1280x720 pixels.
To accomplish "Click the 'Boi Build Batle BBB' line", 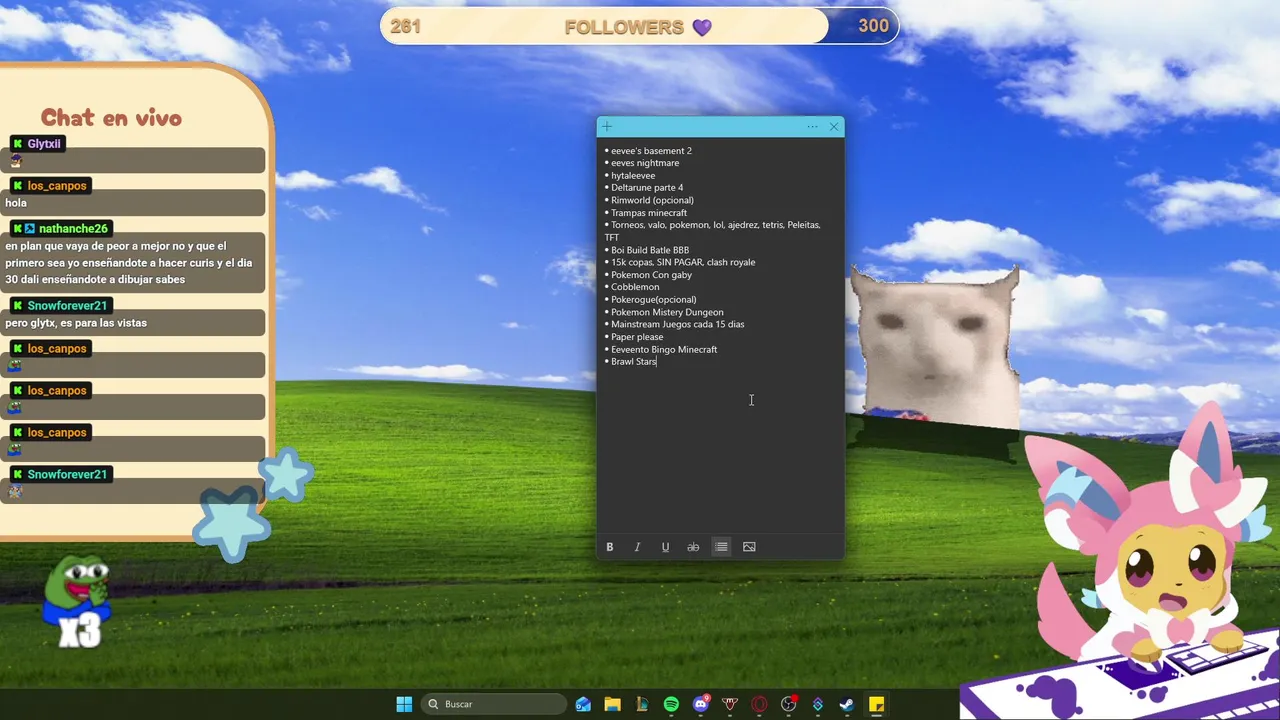I will pos(650,250).
